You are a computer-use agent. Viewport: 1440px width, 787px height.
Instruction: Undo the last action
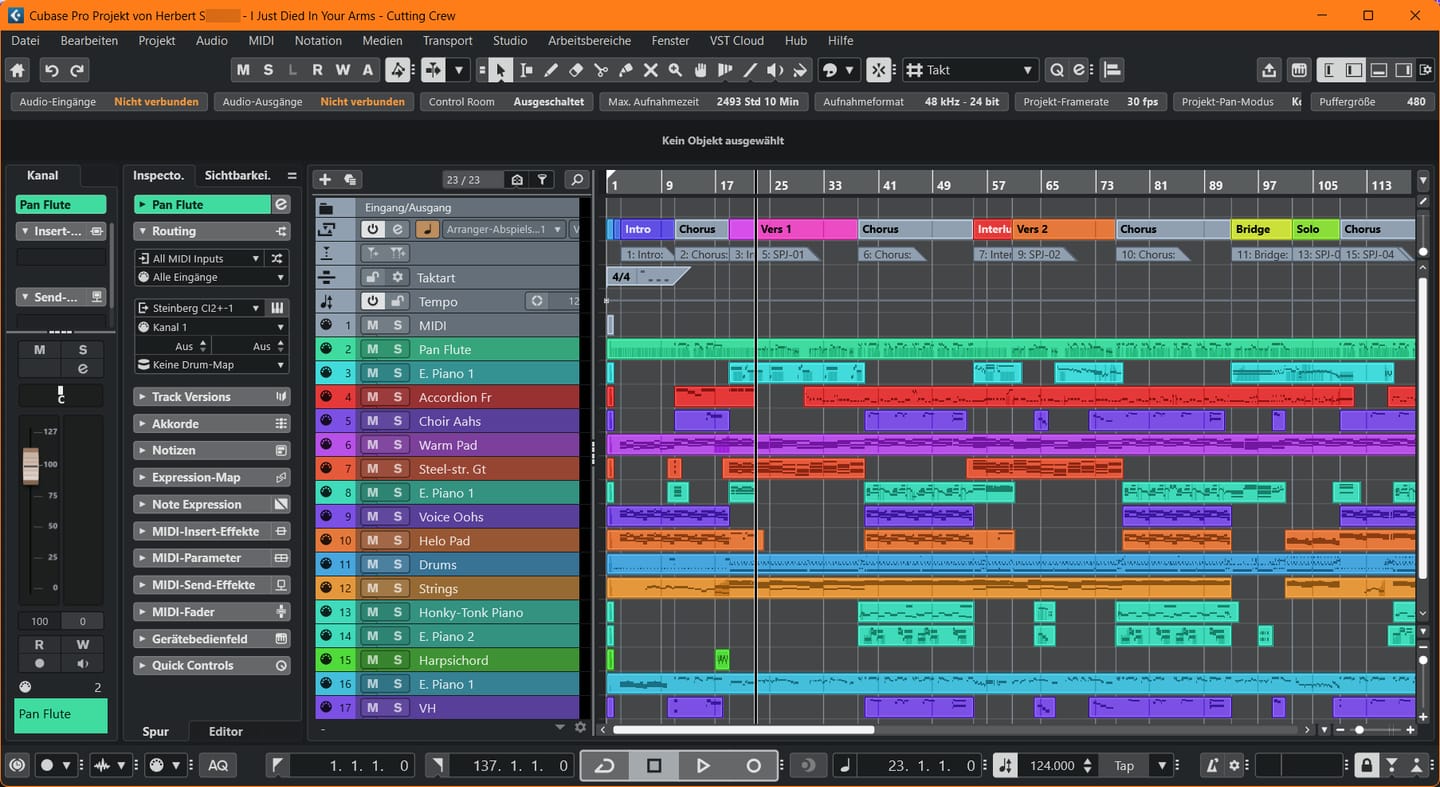coord(52,70)
